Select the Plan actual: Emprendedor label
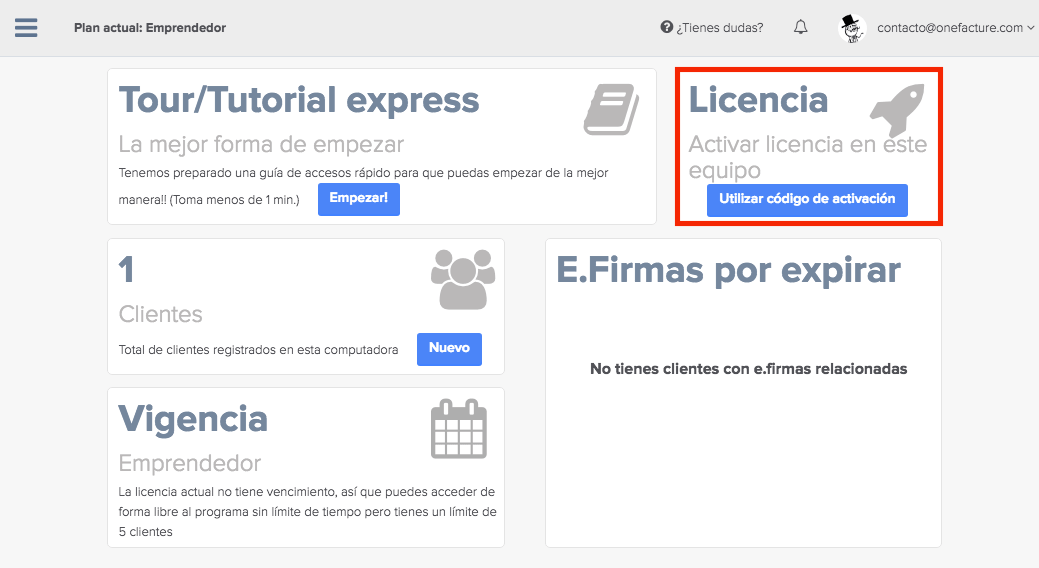 [150, 28]
